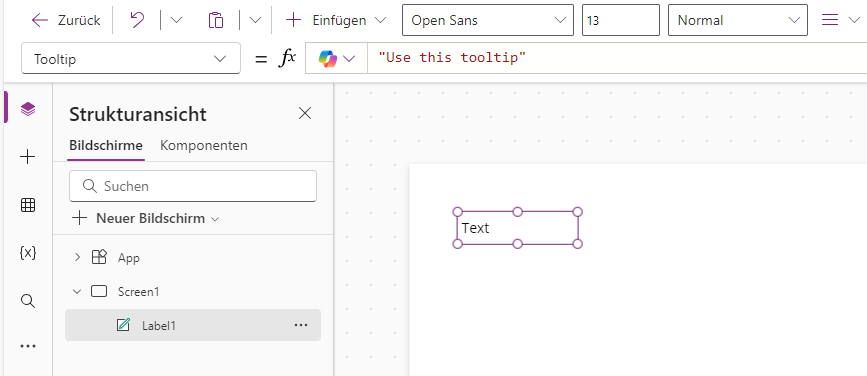Switch to the Komponenten tab
This screenshot has width=867, height=376.
pyautogui.click(x=203, y=145)
